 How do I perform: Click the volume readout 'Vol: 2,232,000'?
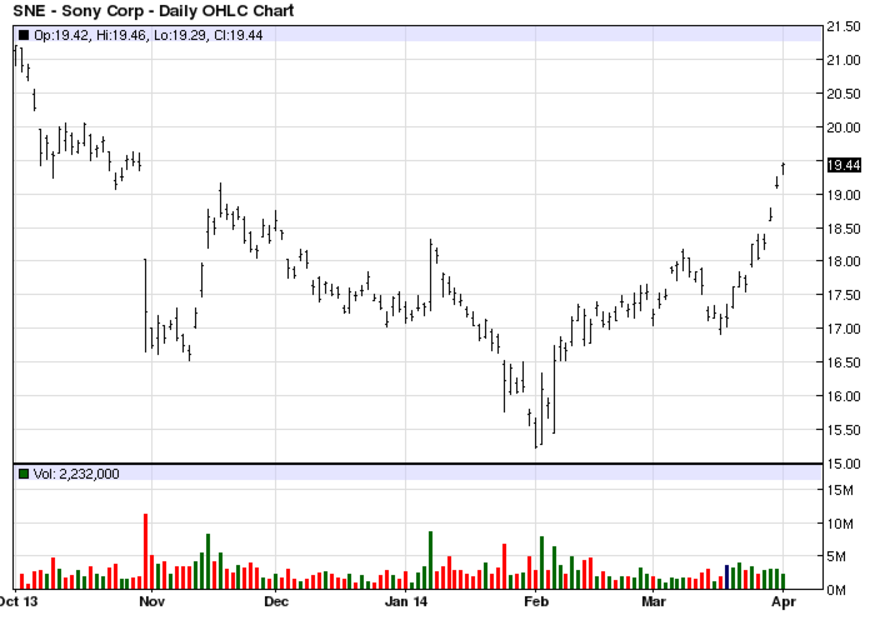(x=76, y=474)
